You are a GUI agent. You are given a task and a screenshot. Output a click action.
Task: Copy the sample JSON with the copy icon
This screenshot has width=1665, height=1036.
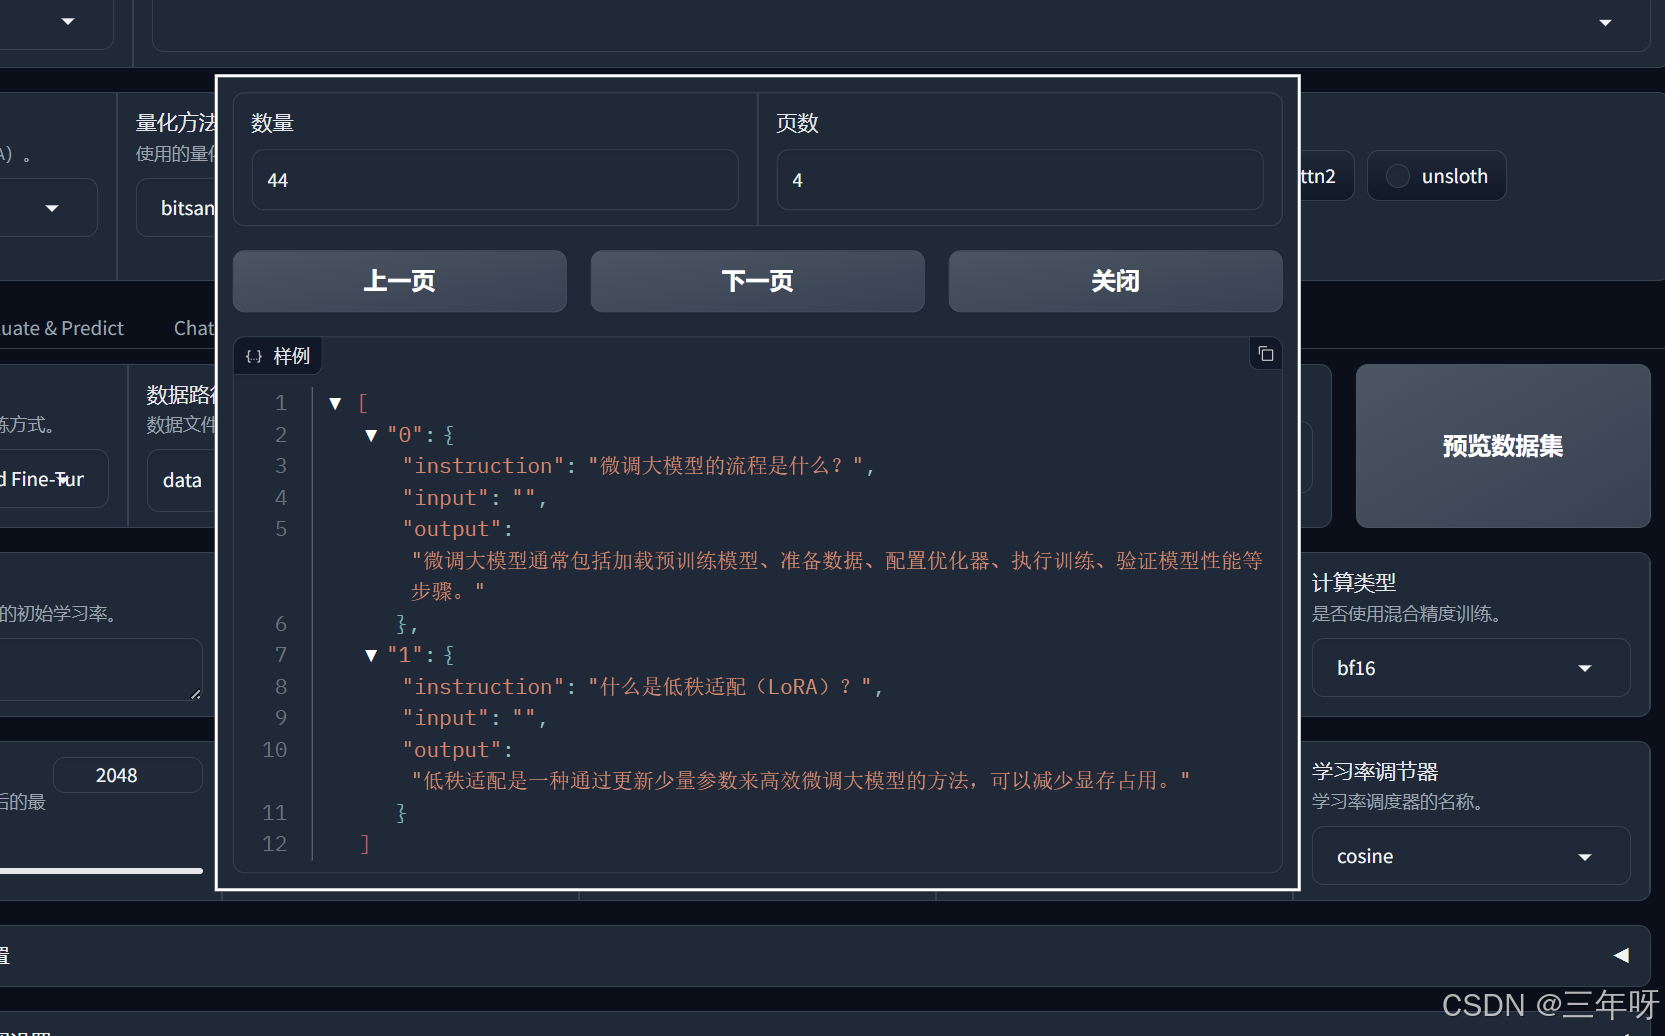(1266, 354)
